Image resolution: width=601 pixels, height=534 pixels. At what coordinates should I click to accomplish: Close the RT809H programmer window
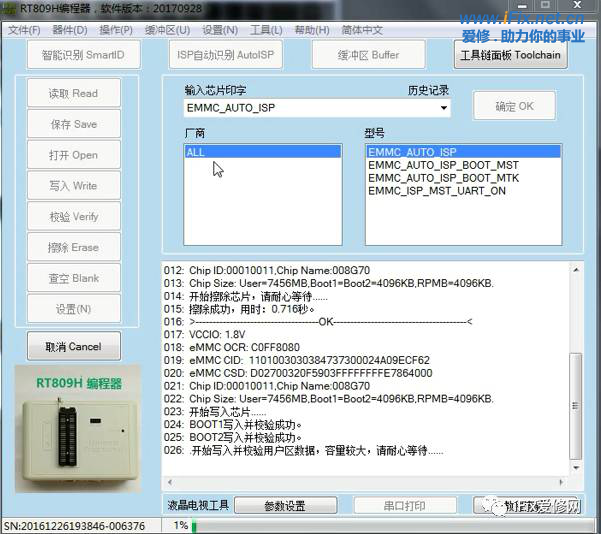pyautogui.click(x=578, y=5)
